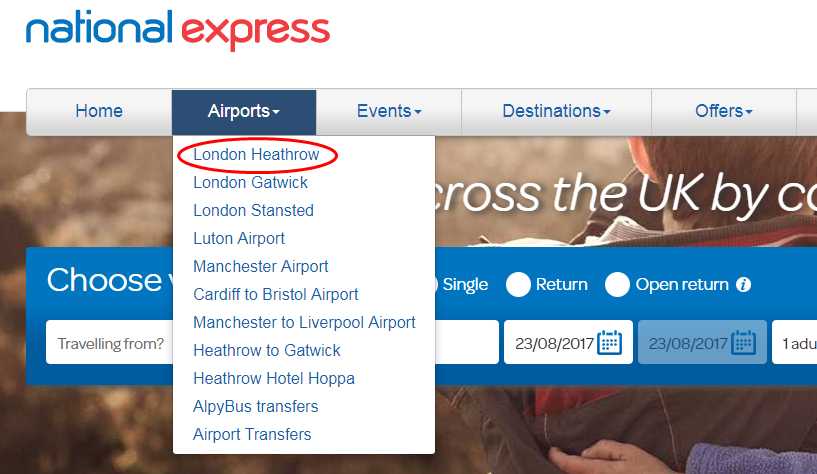
Task: Select Manchester to Liverpool Airport
Action: click(304, 322)
